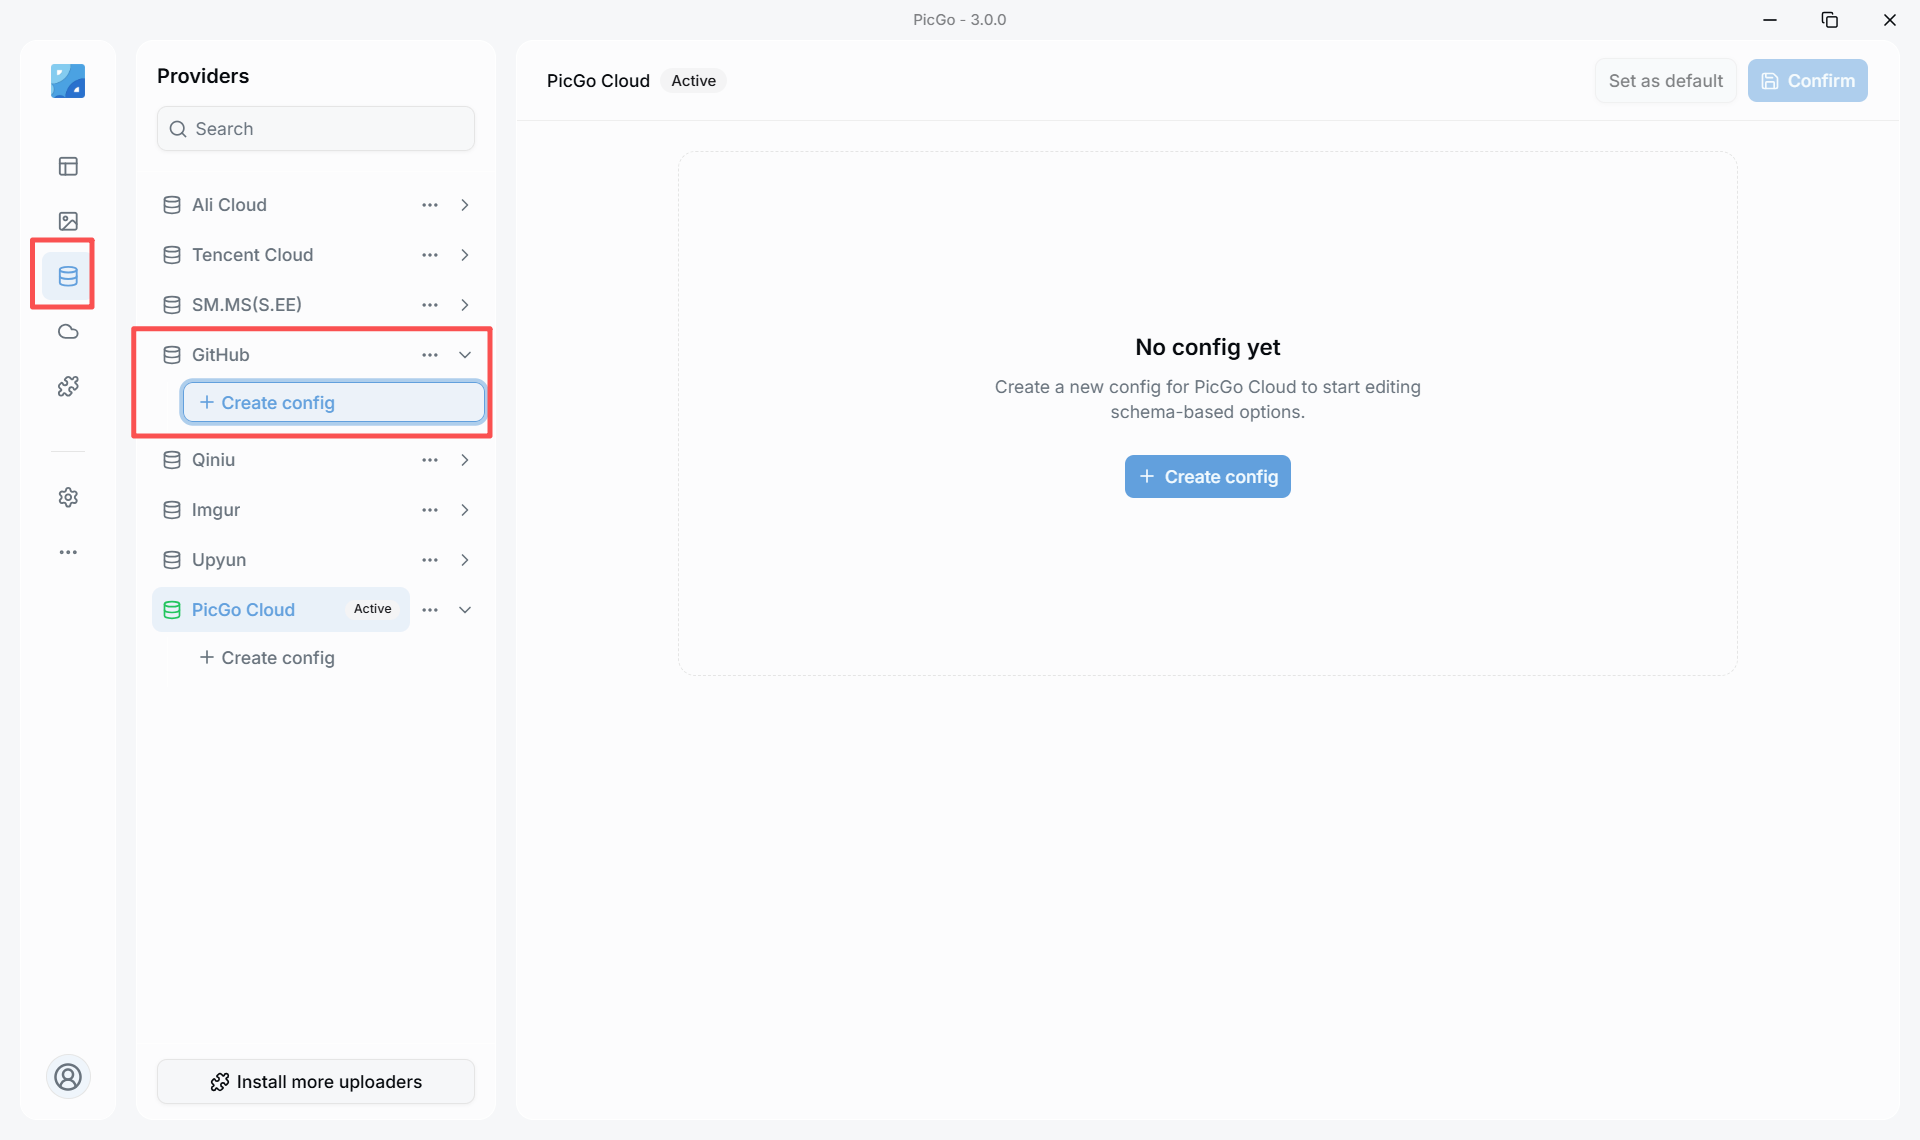Click the blue Create config button

pyautogui.click(x=1208, y=477)
